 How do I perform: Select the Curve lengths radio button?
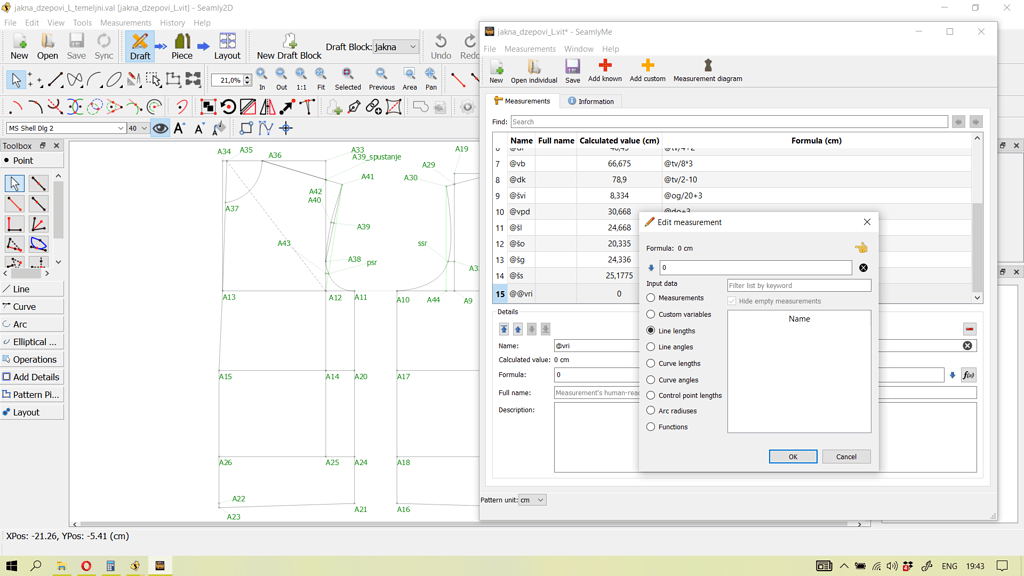[x=652, y=363]
